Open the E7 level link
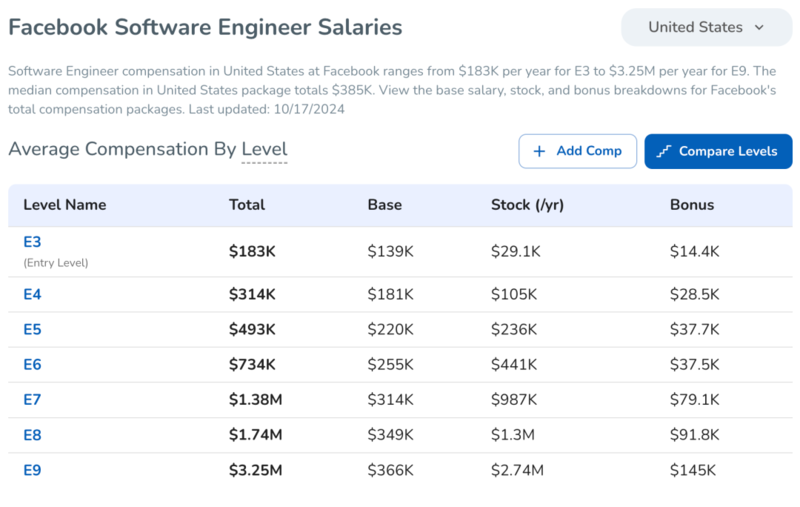Viewport: 800px width, 507px height. point(32,399)
